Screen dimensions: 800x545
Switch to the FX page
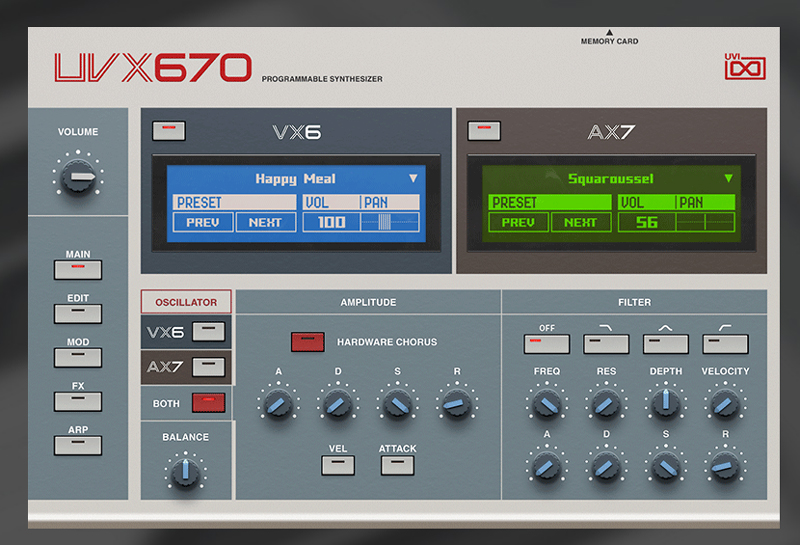click(78, 402)
